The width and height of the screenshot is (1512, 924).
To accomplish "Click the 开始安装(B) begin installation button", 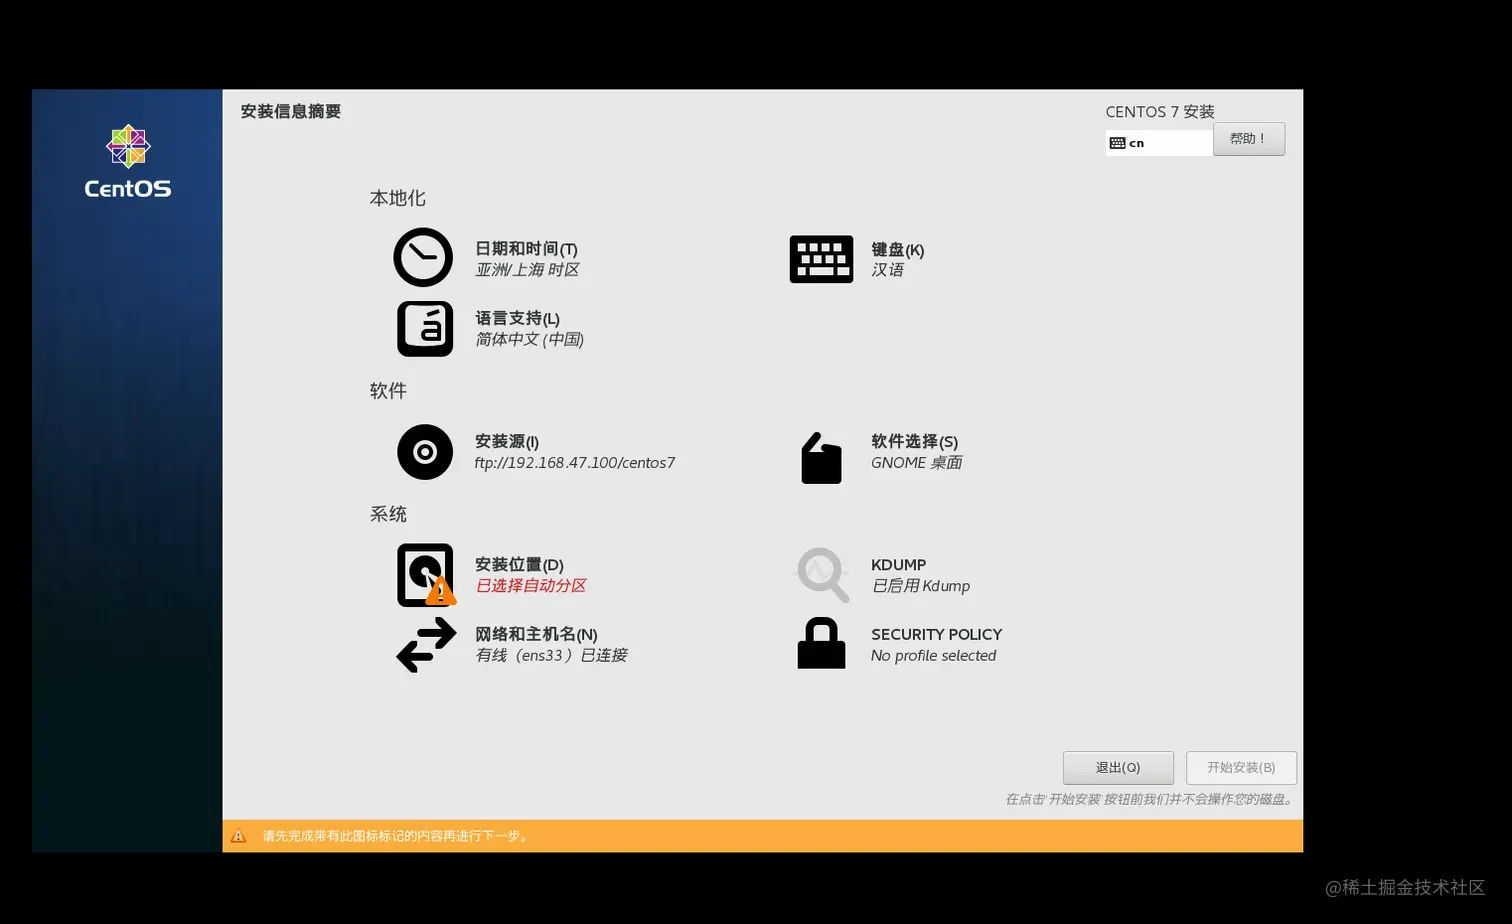I will [x=1241, y=768].
